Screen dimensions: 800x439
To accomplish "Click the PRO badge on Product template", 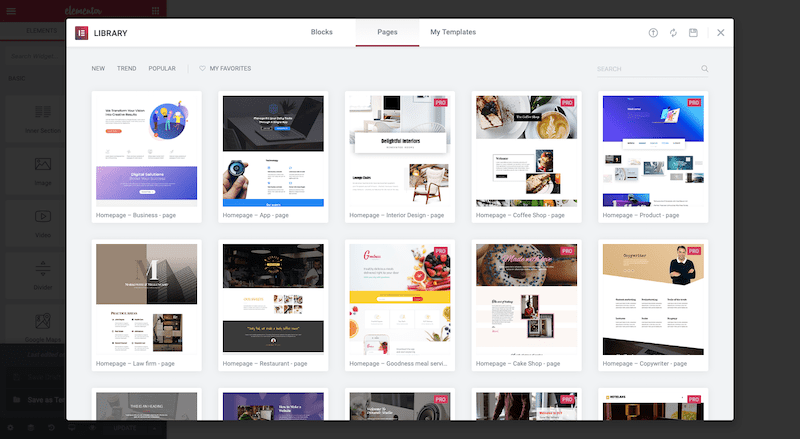I will coord(693,103).
